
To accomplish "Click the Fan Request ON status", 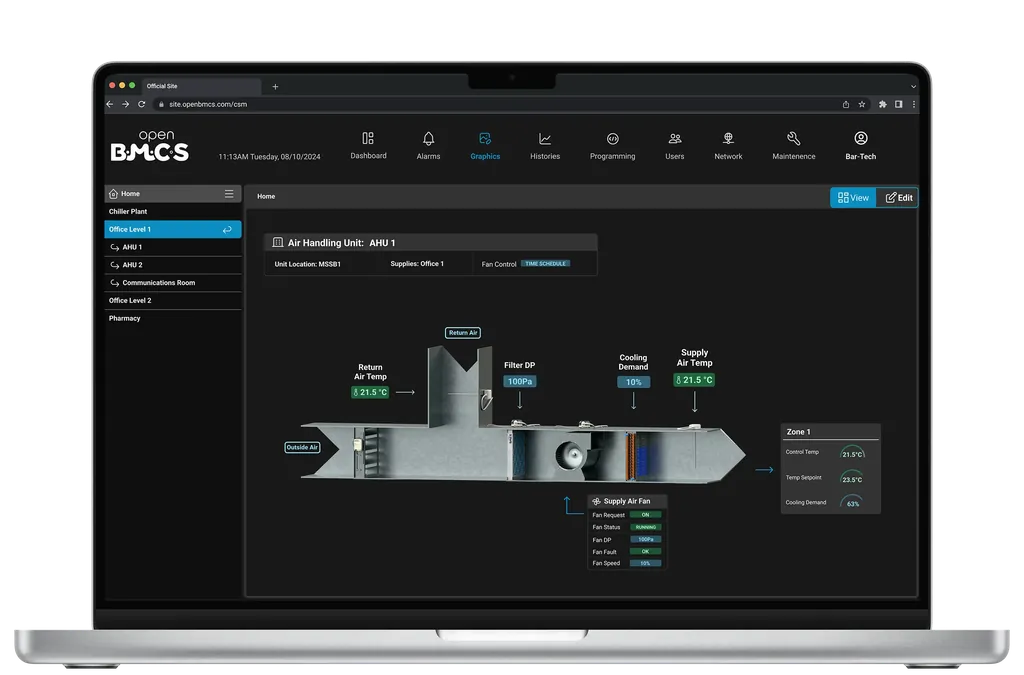I will click(x=645, y=515).
